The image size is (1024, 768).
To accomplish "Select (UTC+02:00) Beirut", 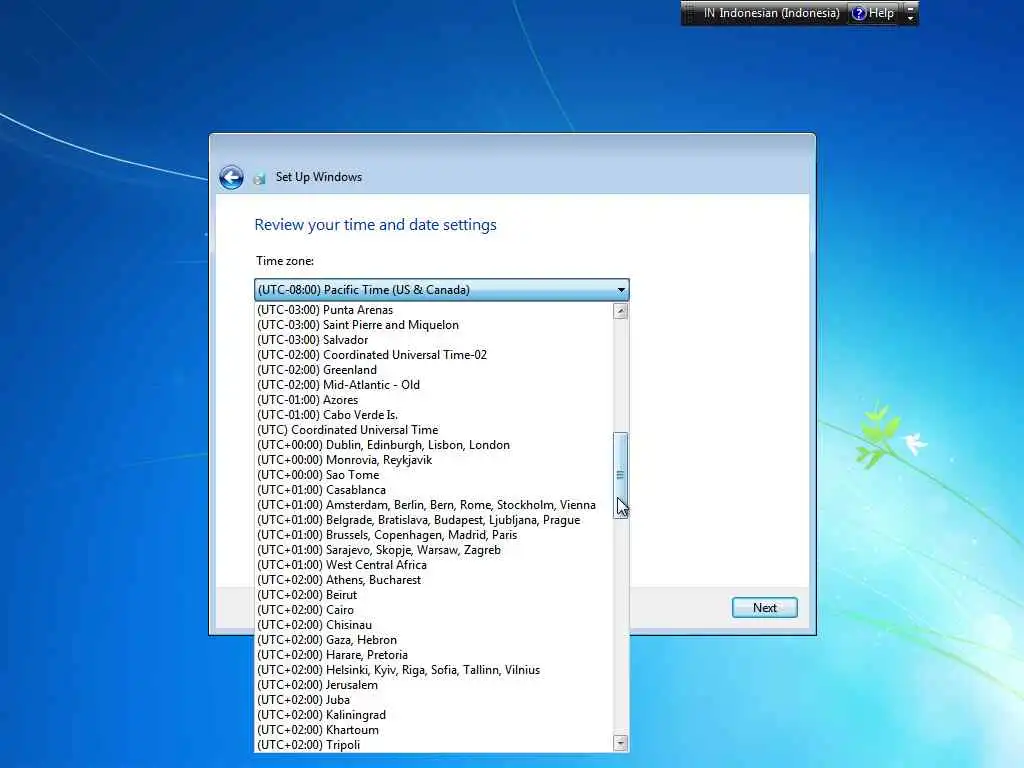I will click(434, 595).
